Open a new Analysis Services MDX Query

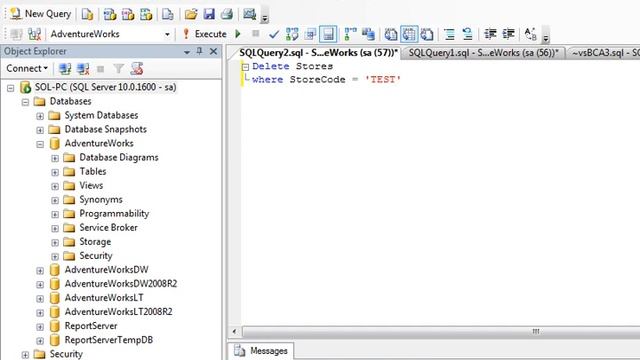pos(110,14)
